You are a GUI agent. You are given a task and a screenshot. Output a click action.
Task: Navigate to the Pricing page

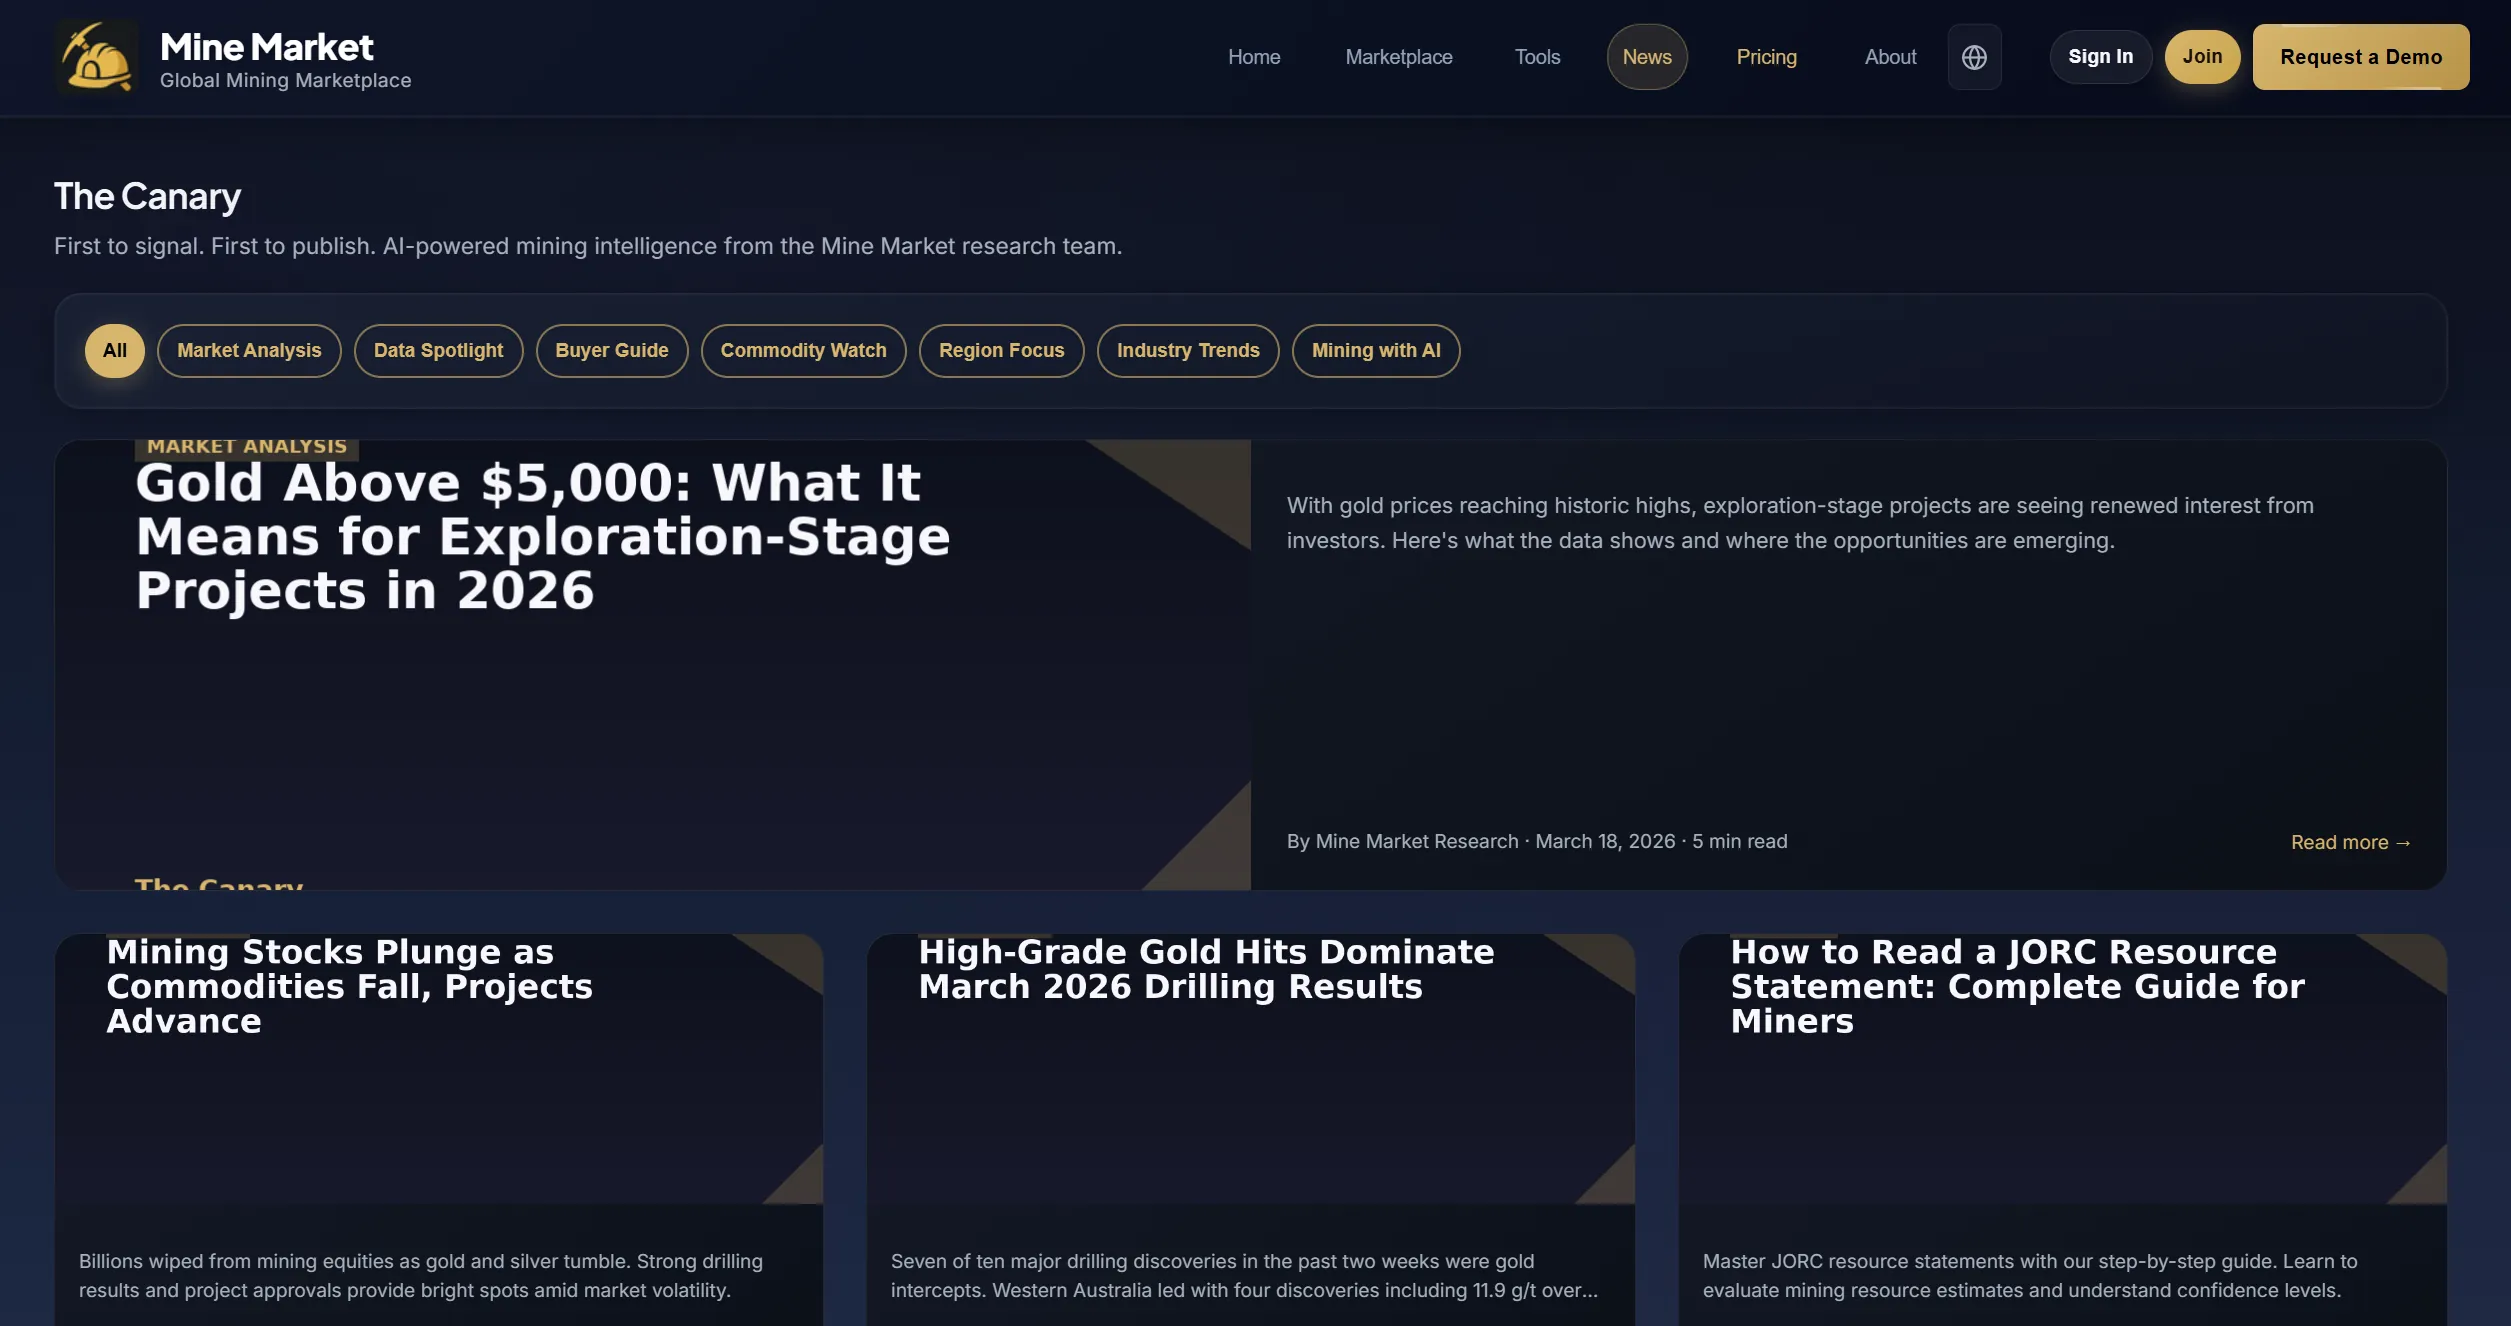click(x=1766, y=57)
